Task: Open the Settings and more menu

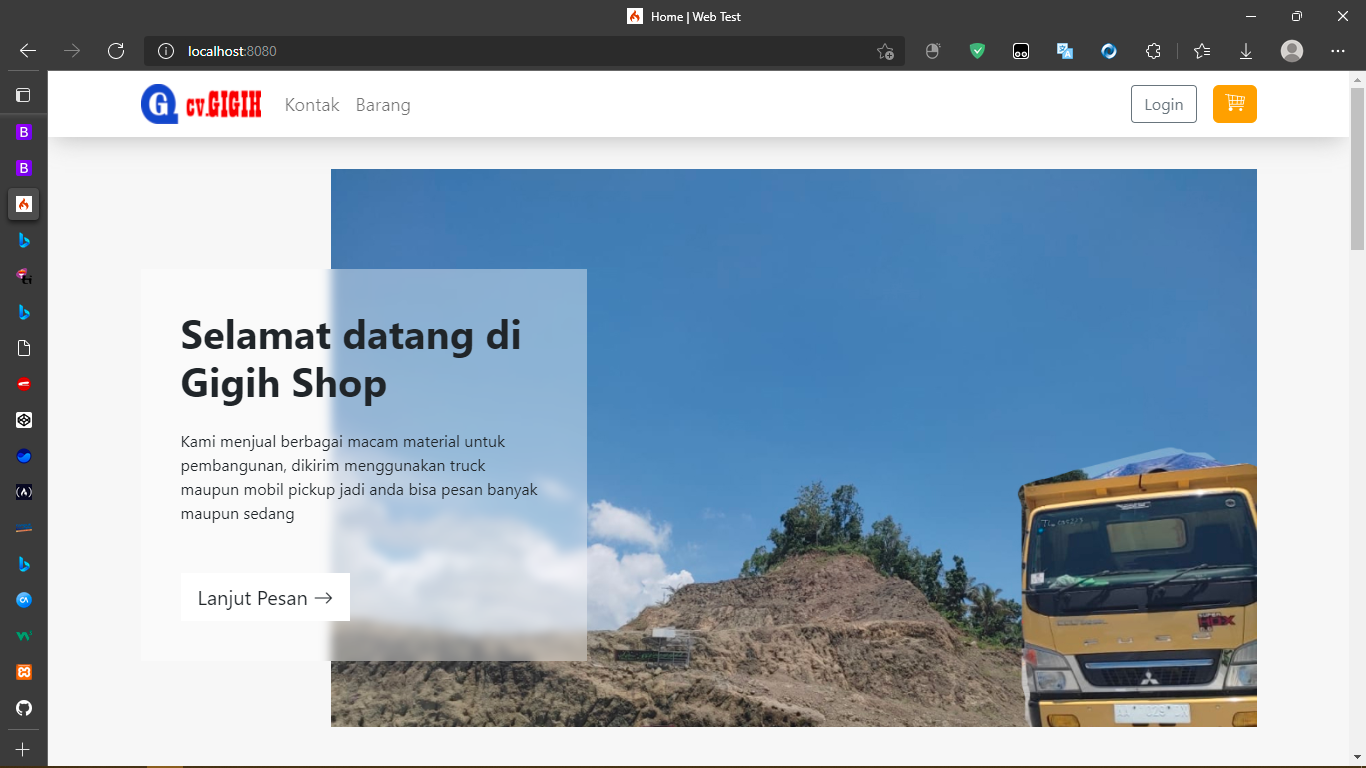Action: 1337,50
